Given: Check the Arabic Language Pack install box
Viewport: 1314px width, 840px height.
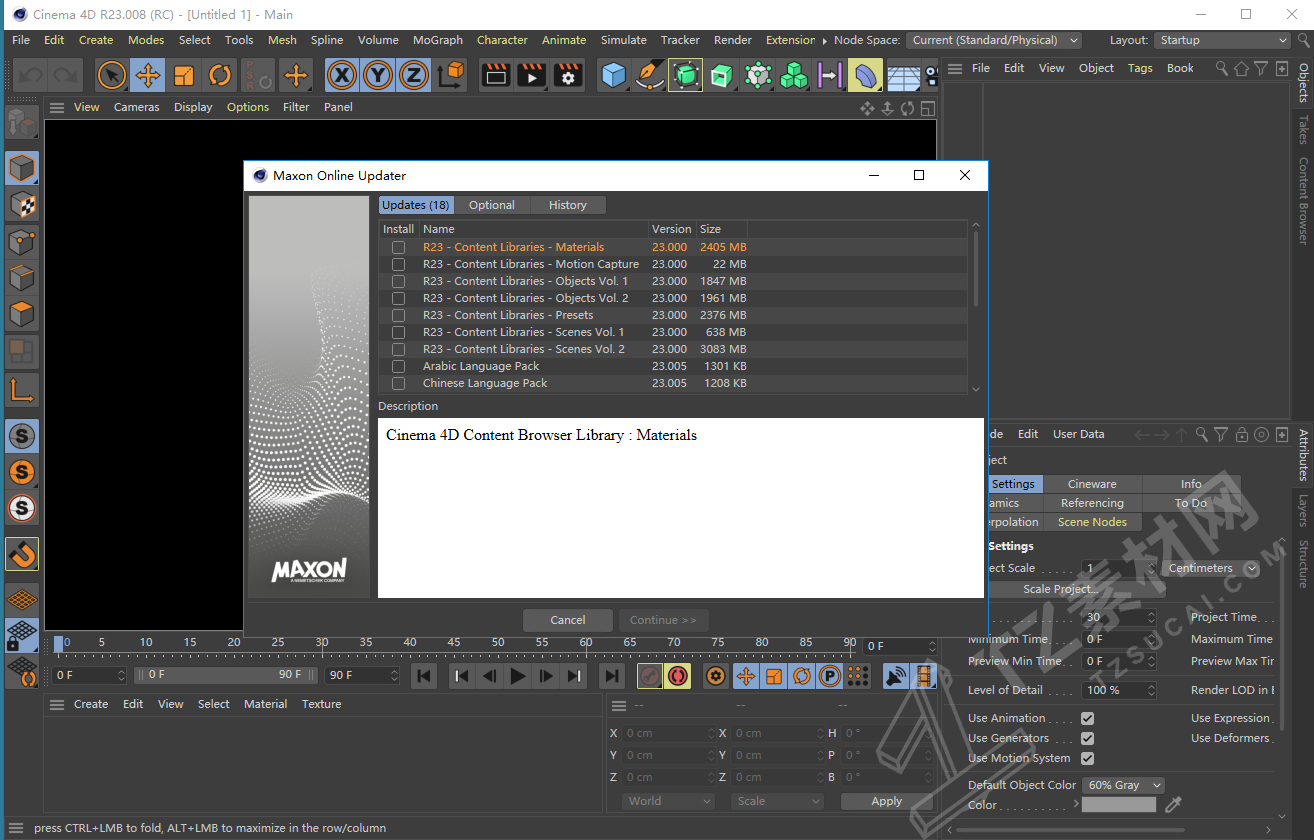Looking at the screenshot, I should [x=398, y=366].
